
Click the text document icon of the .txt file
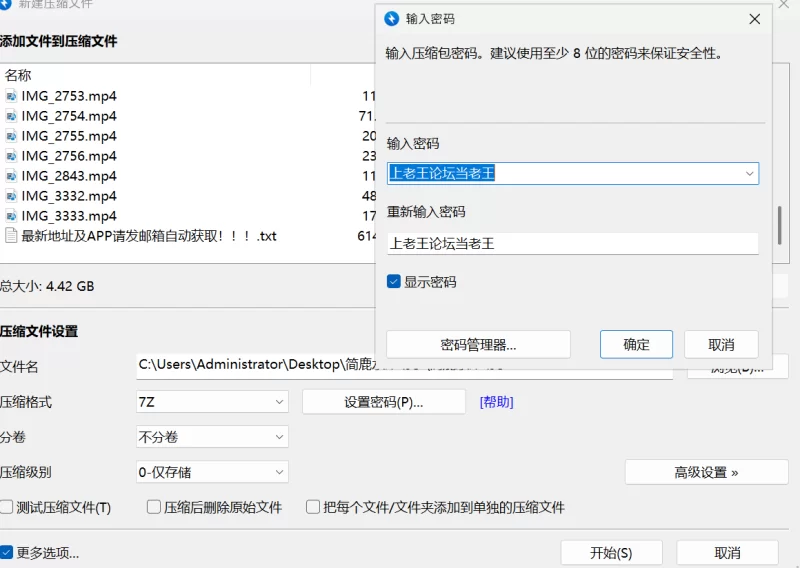(x=11, y=236)
